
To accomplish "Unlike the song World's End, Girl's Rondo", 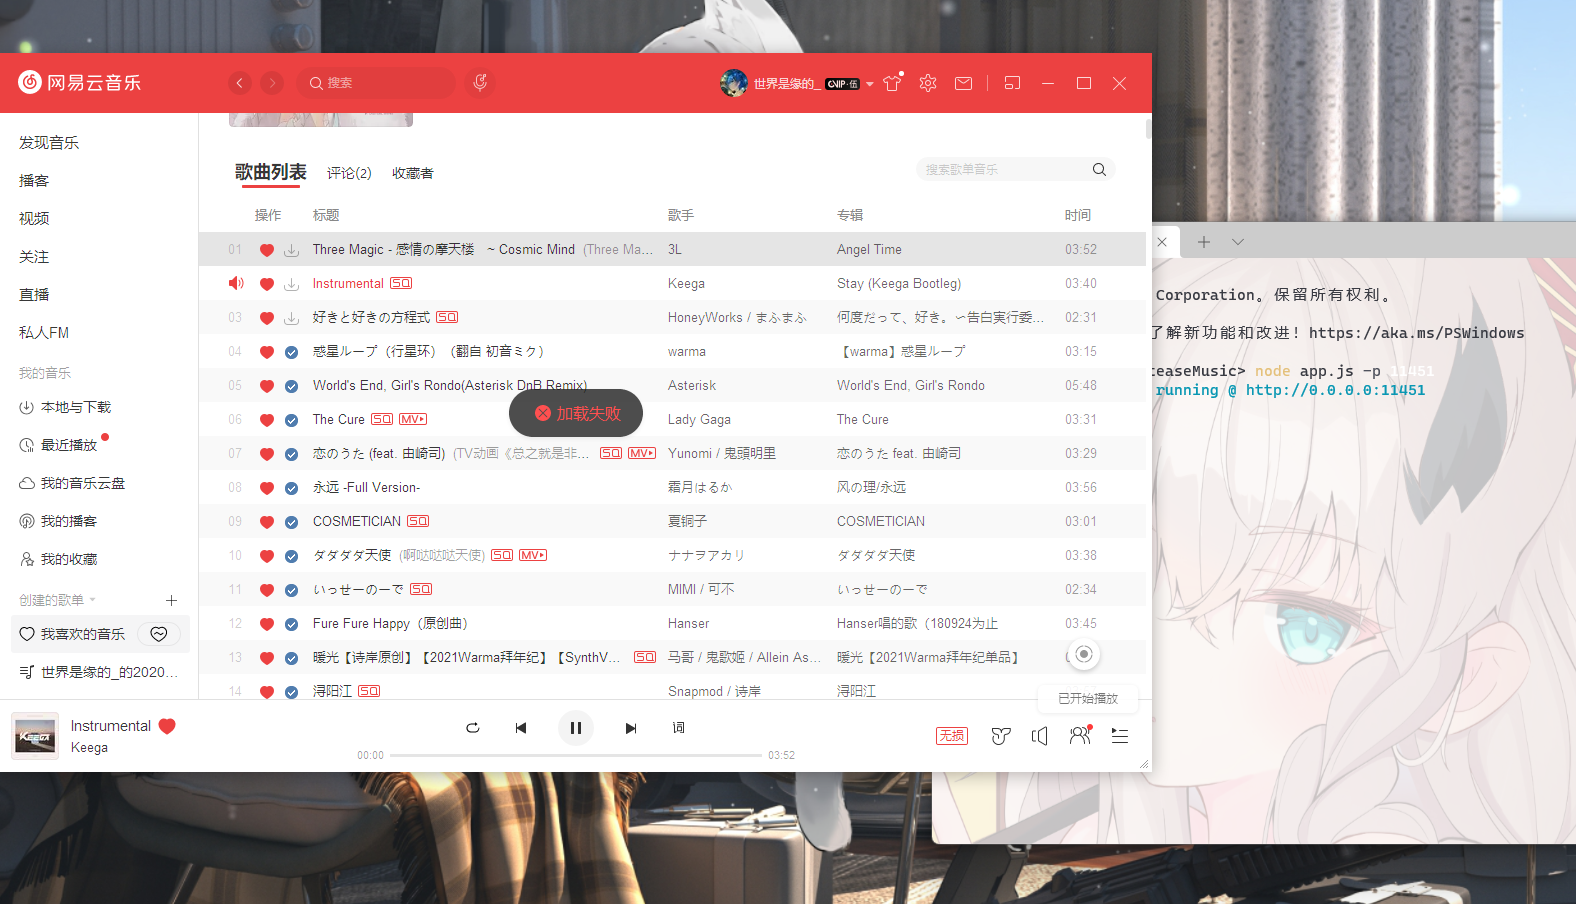I will click(x=266, y=386).
